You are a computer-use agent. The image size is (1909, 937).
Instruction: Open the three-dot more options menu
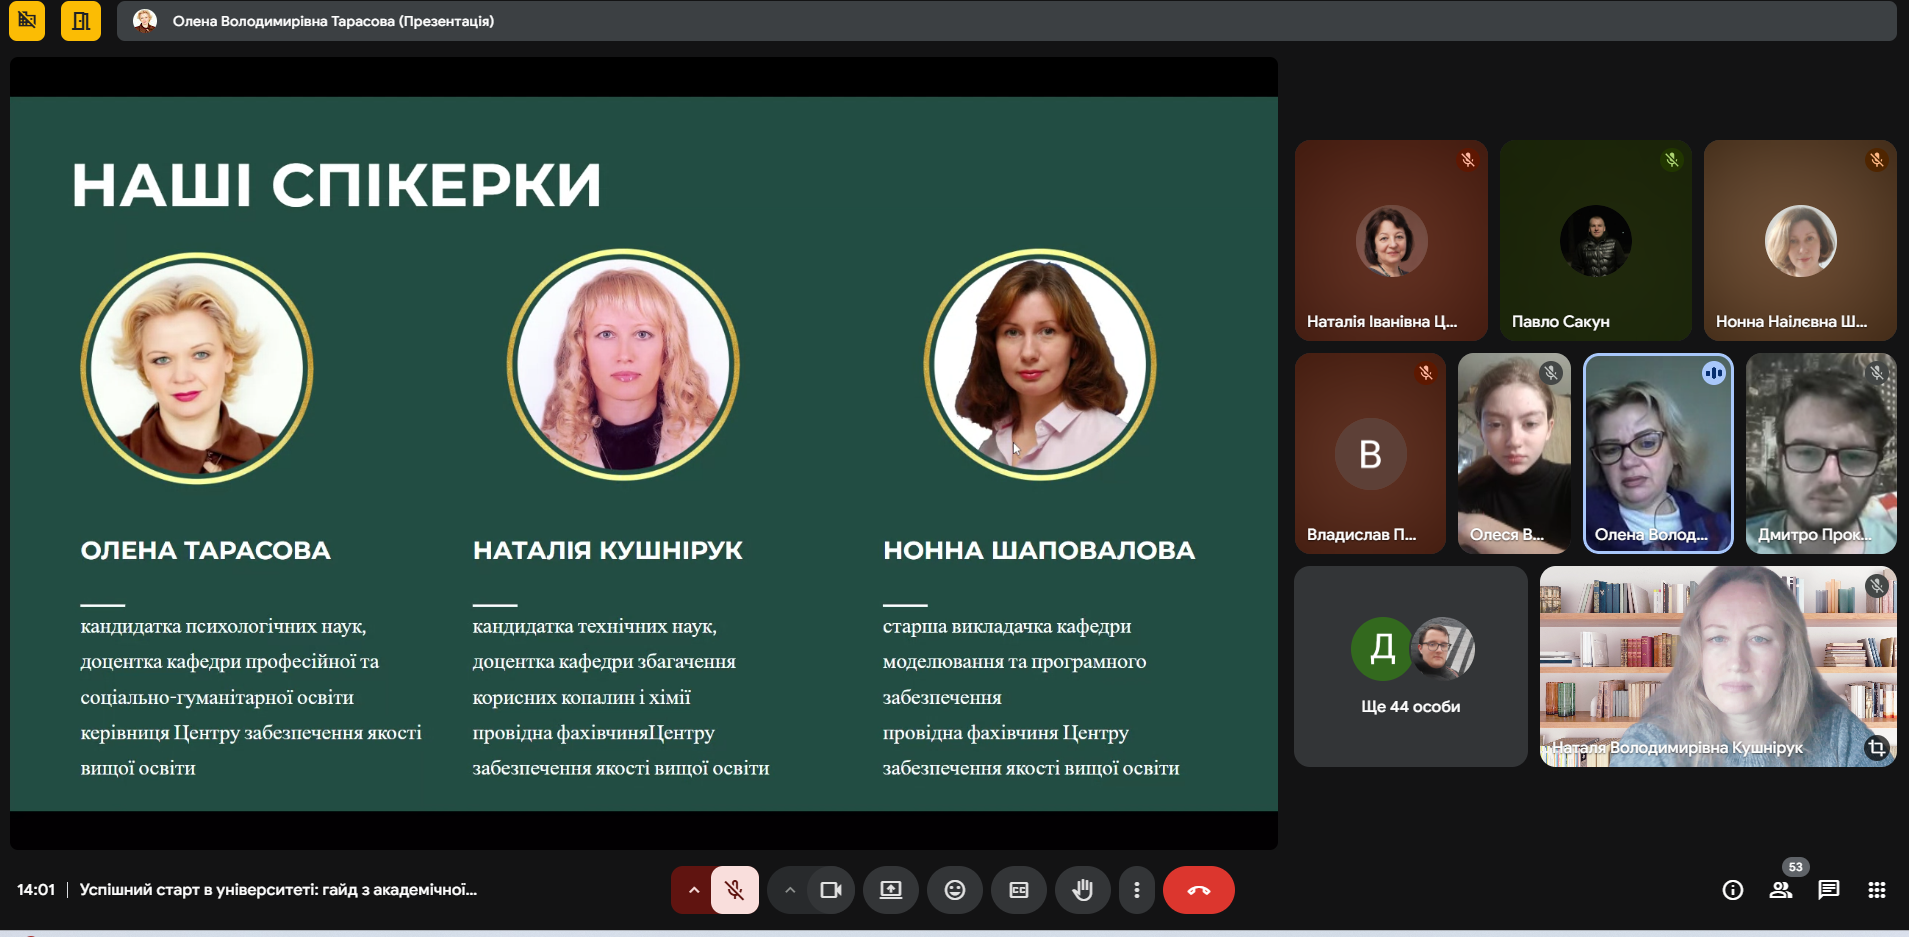[1136, 890]
